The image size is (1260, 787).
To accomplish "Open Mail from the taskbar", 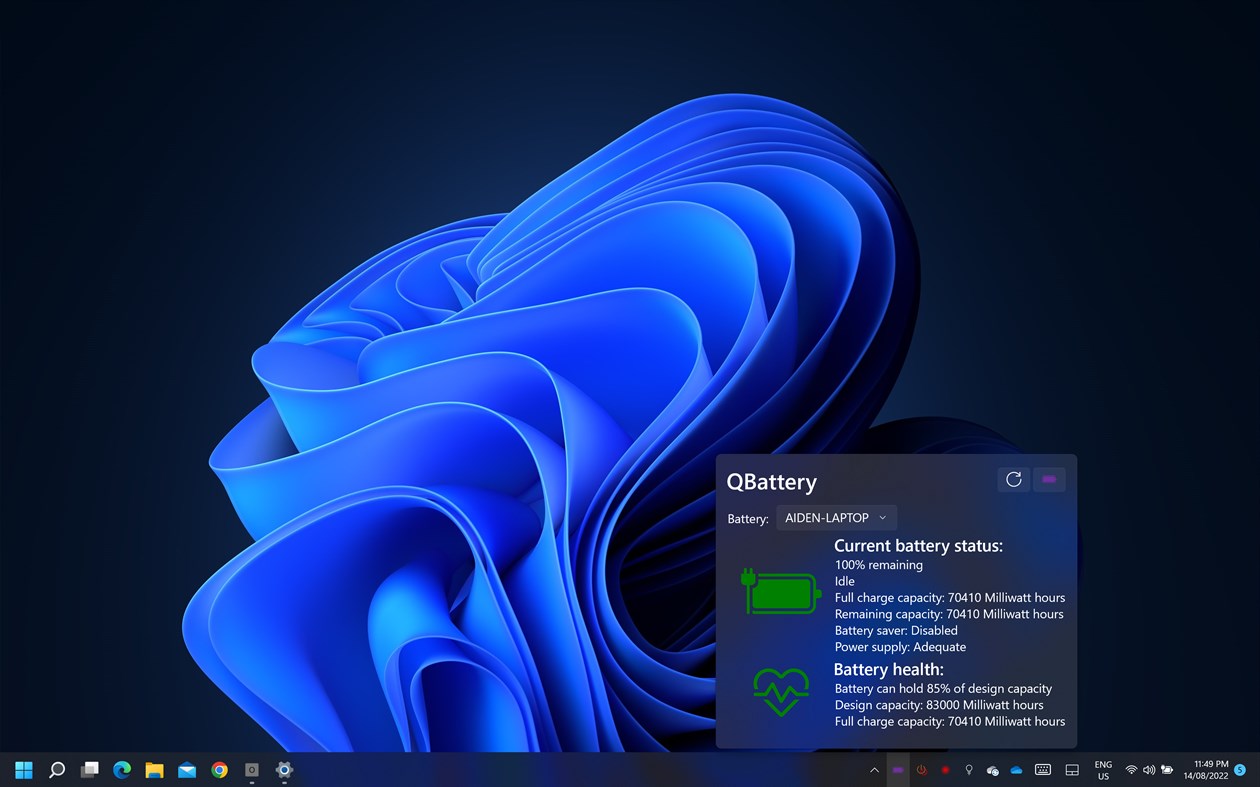I will coord(187,770).
